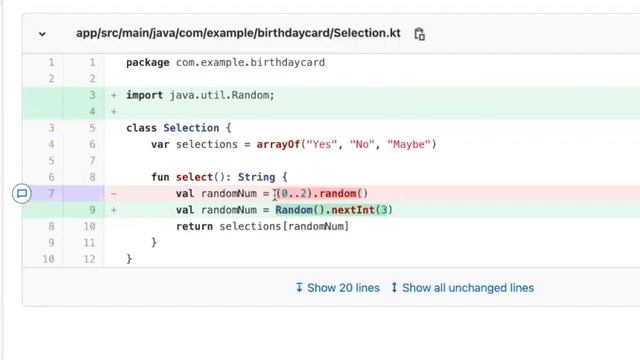Click removed line with (0..2).random()

coord(272,193)
